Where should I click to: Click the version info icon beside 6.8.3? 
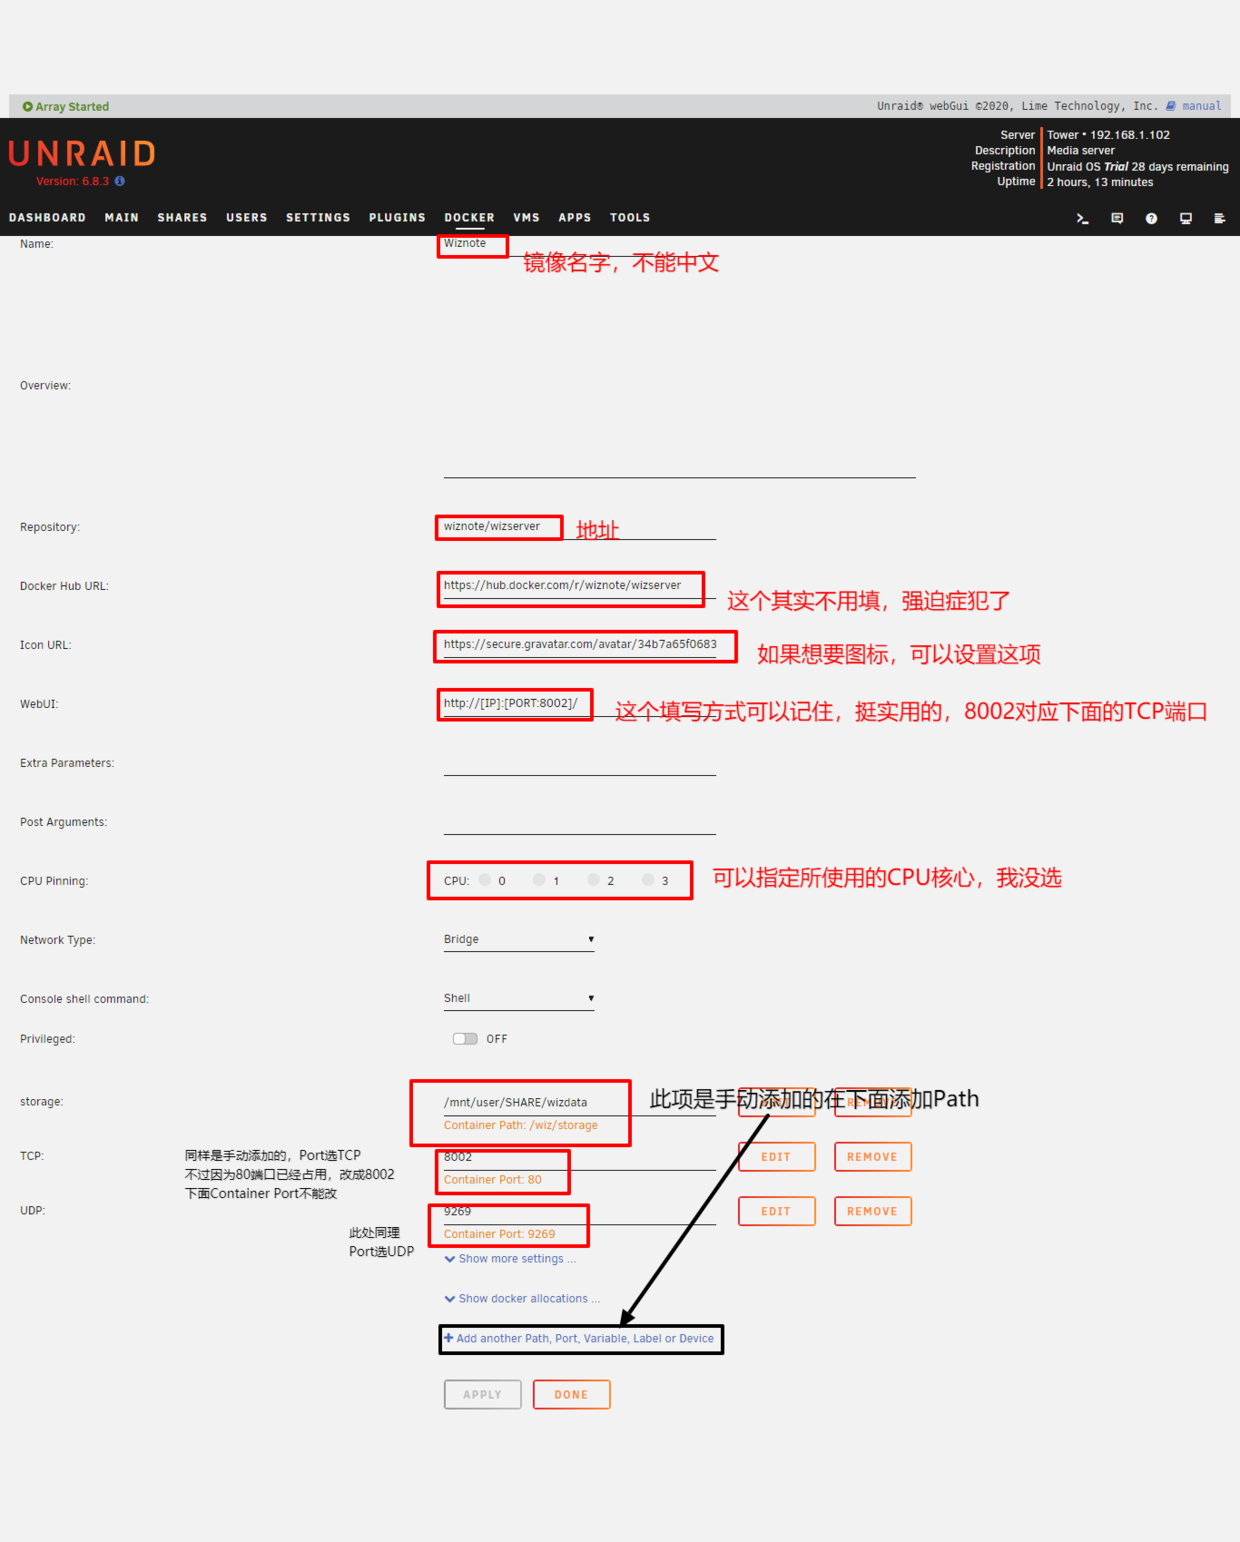pyautogui.click(x=120, y=181)
